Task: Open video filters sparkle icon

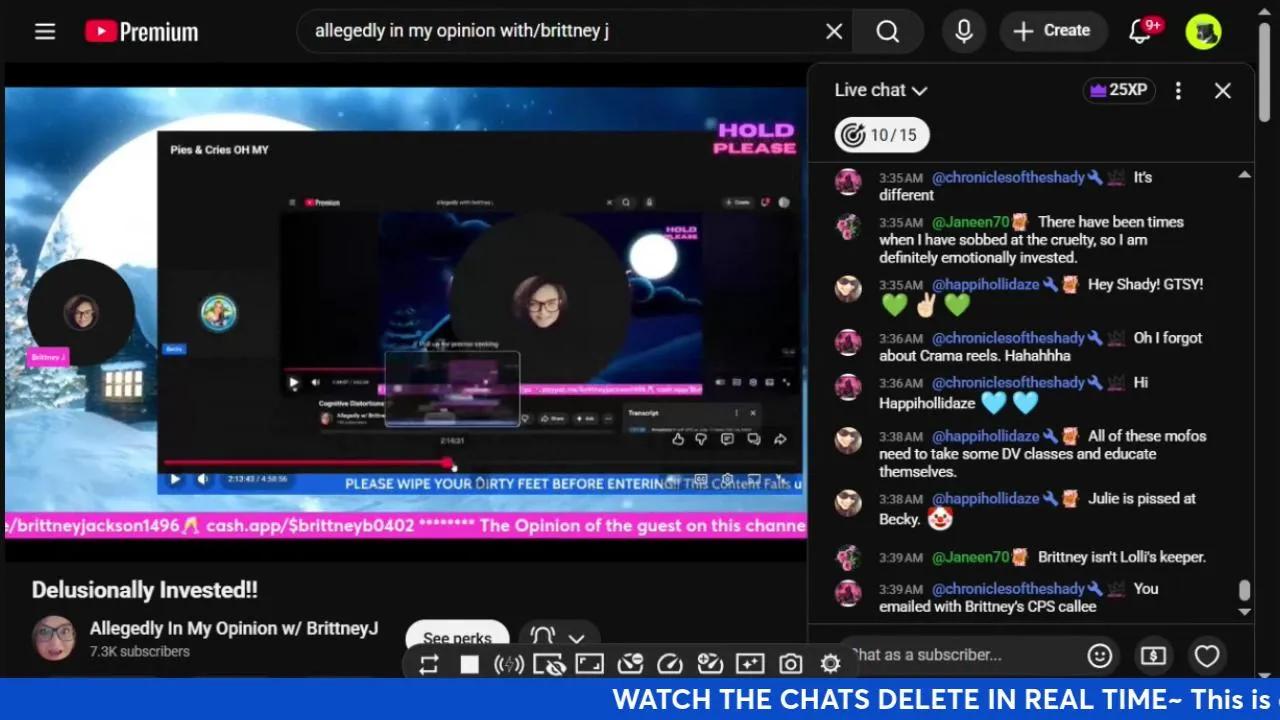Action: (750, 664)
